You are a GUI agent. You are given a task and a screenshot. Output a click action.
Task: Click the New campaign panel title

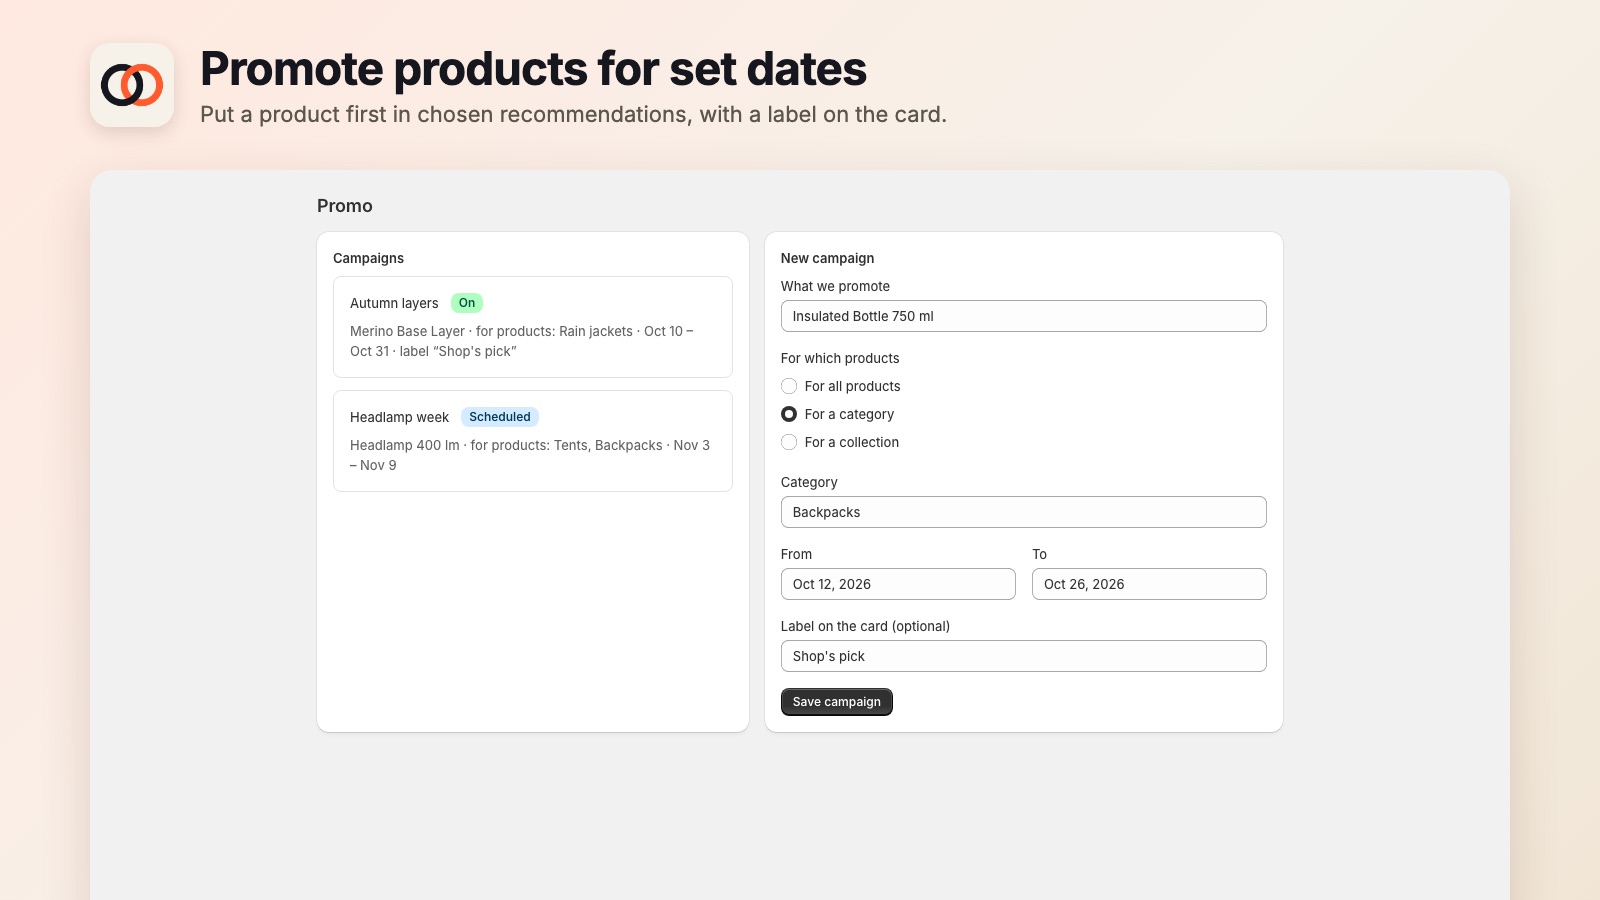[827, 258]
